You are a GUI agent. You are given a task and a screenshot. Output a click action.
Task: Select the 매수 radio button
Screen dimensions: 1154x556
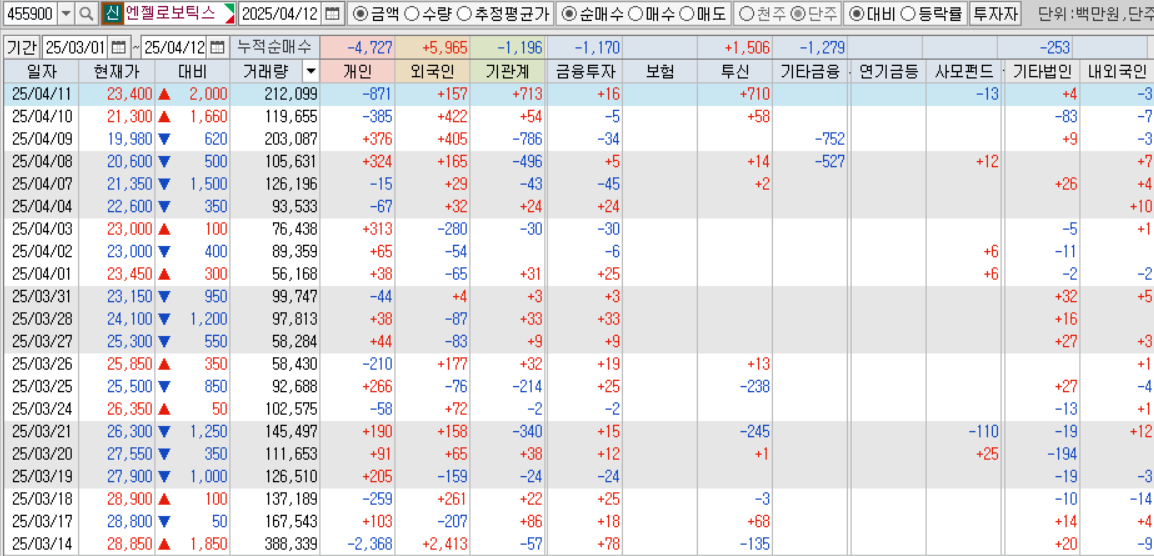point(634,13)
